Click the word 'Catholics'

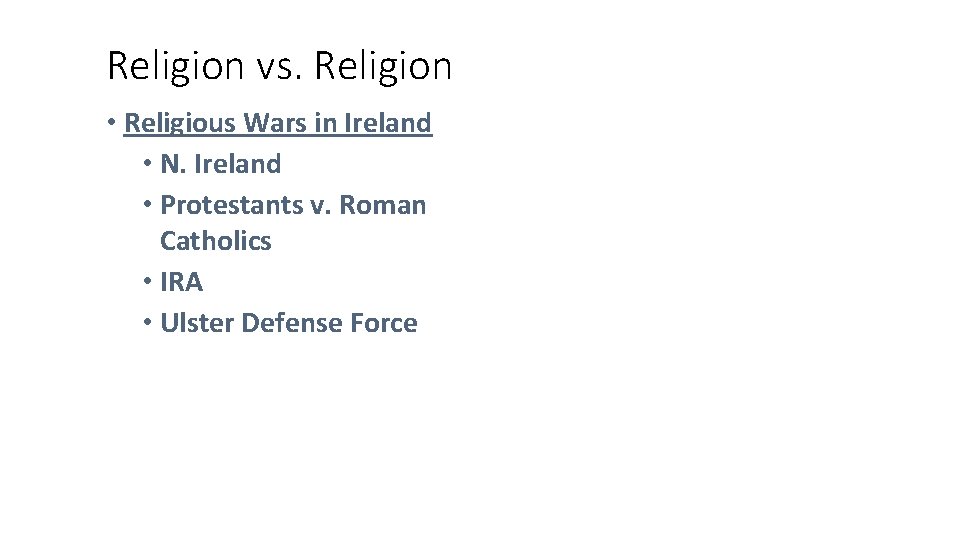coord(215,241)
